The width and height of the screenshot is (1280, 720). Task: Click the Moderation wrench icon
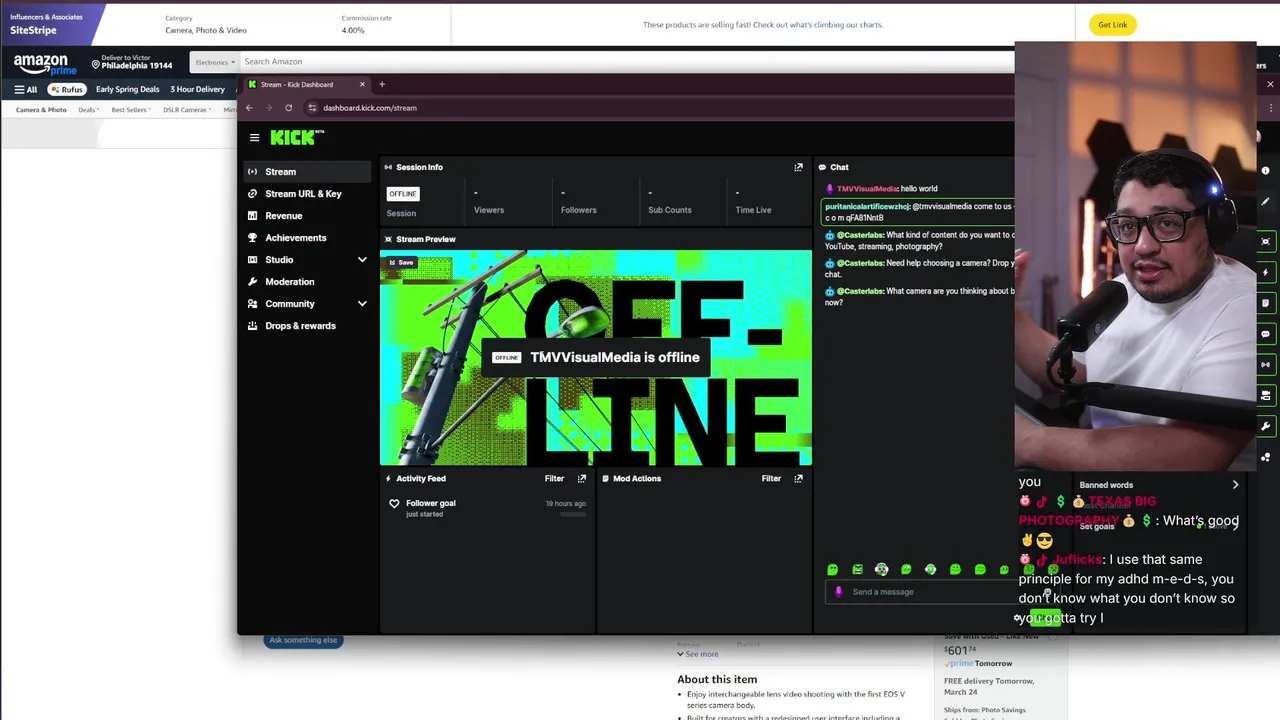coord(252,282)
